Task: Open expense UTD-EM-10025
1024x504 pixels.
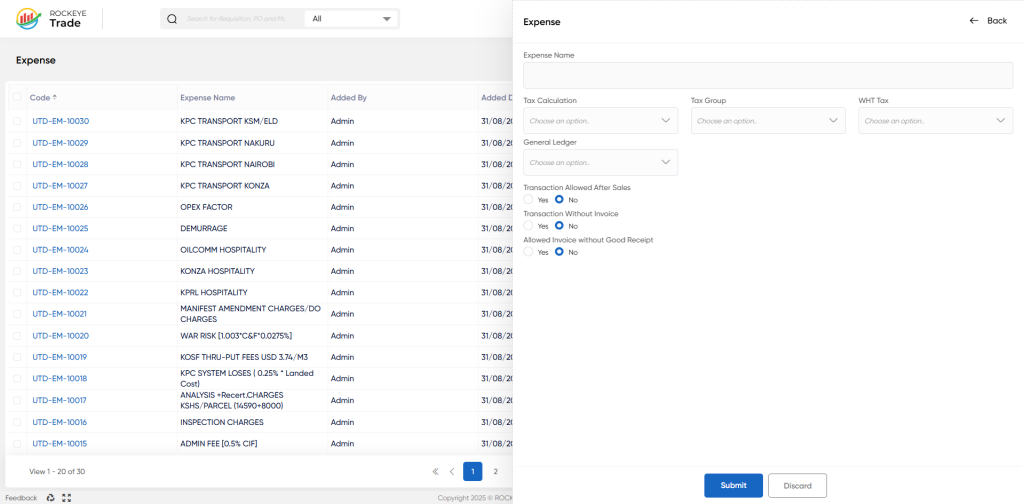Action: 60,228
